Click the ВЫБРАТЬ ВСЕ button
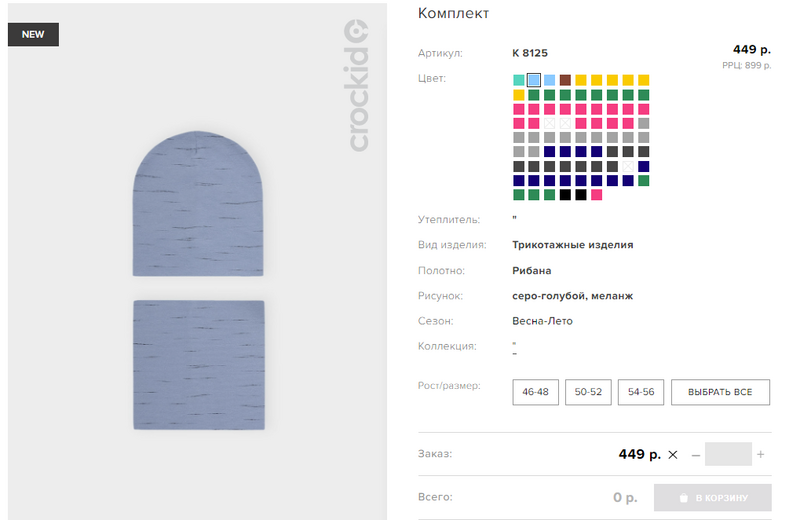This screenshot has width=800, height=520. point(720,392)
